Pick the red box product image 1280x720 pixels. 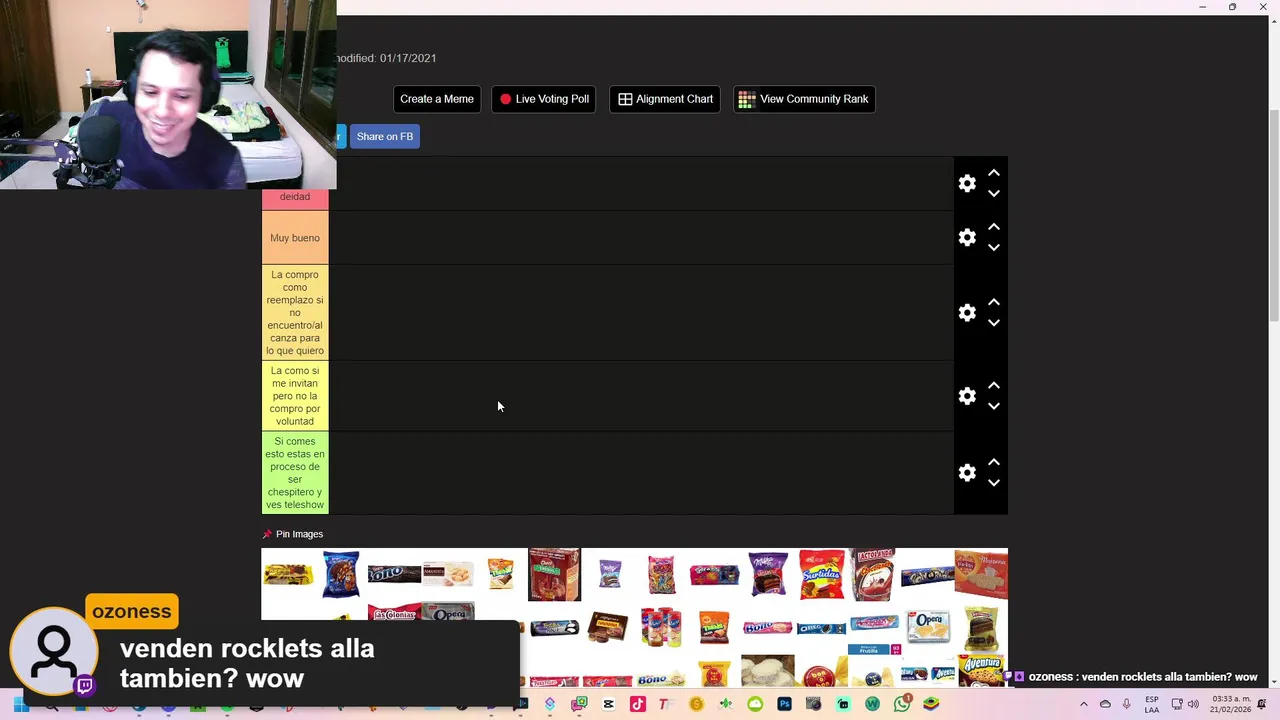coord(554,575)
